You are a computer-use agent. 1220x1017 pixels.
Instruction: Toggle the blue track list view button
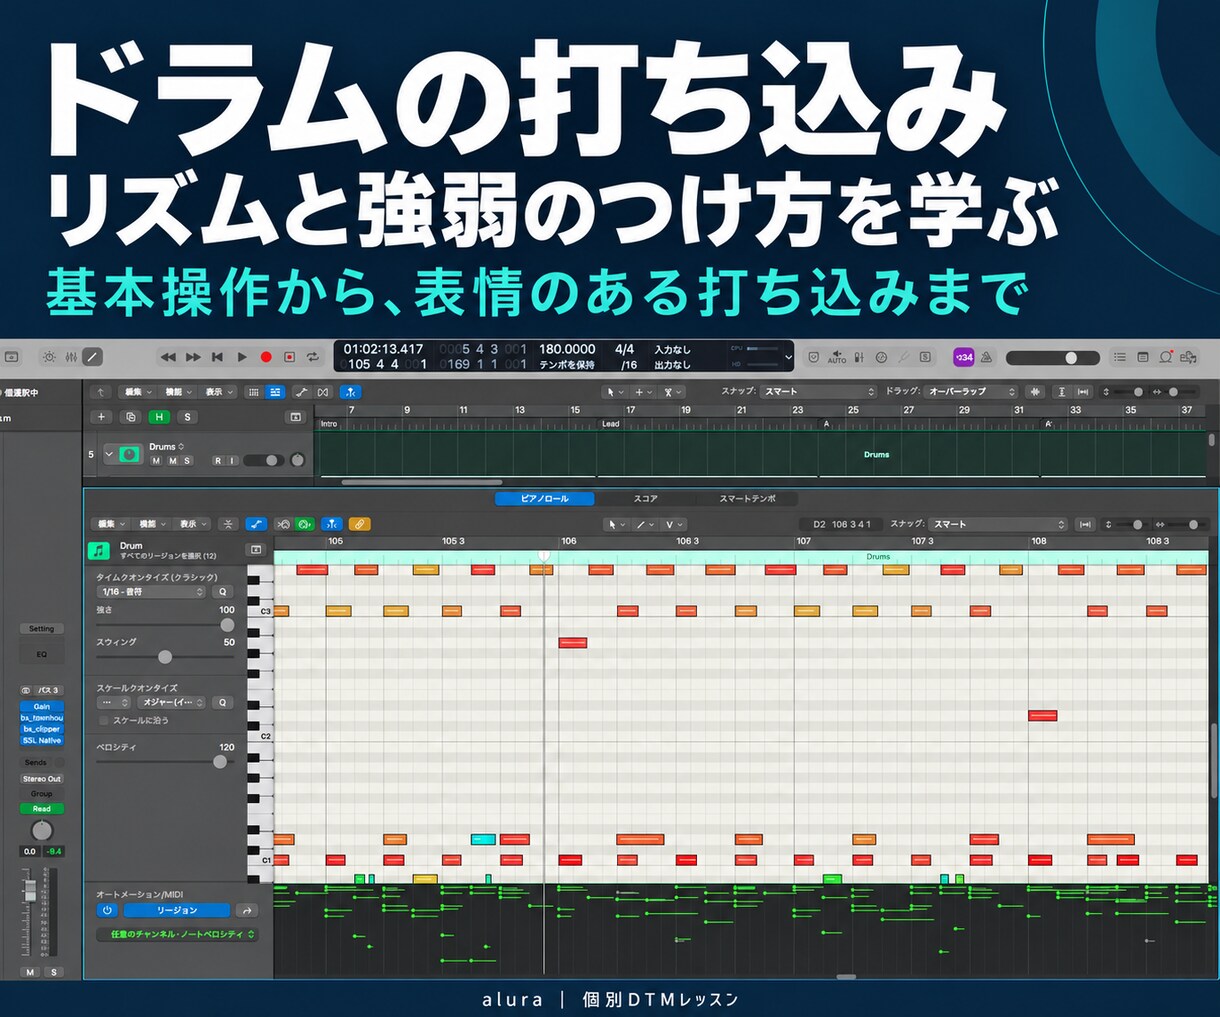coord(275,392)
